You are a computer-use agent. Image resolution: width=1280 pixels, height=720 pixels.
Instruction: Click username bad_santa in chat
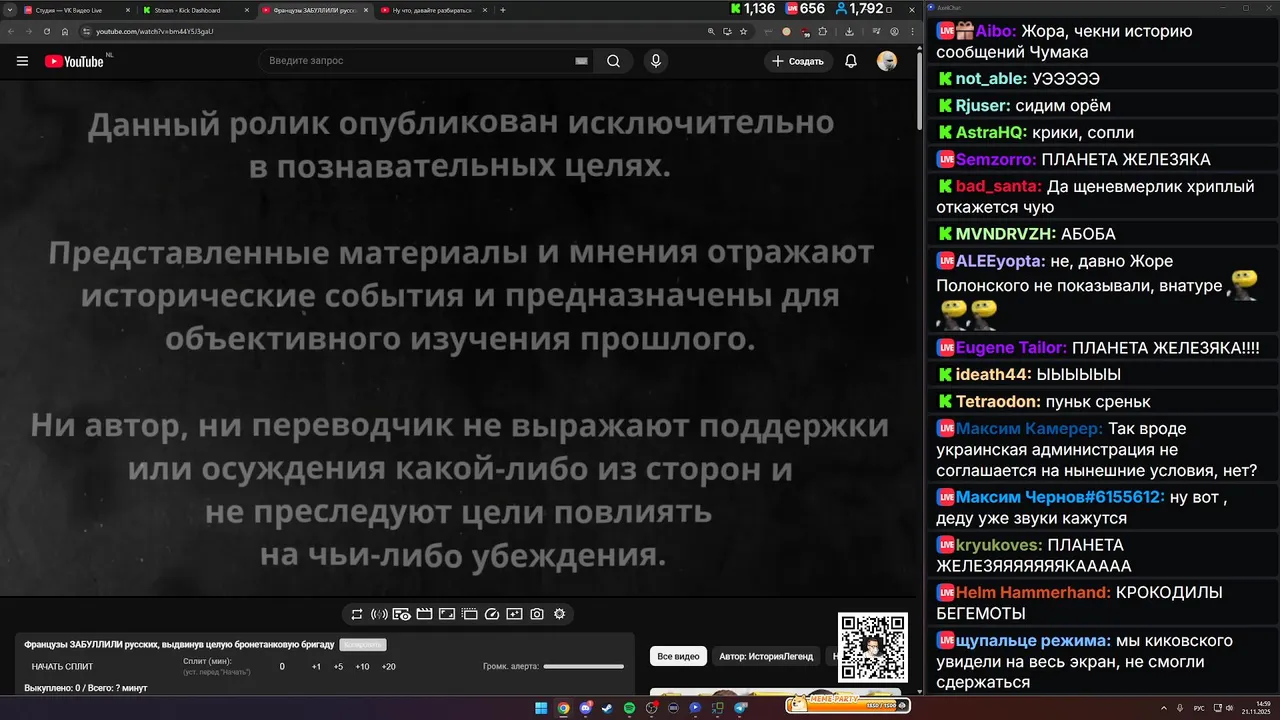(x=998, y=186)
